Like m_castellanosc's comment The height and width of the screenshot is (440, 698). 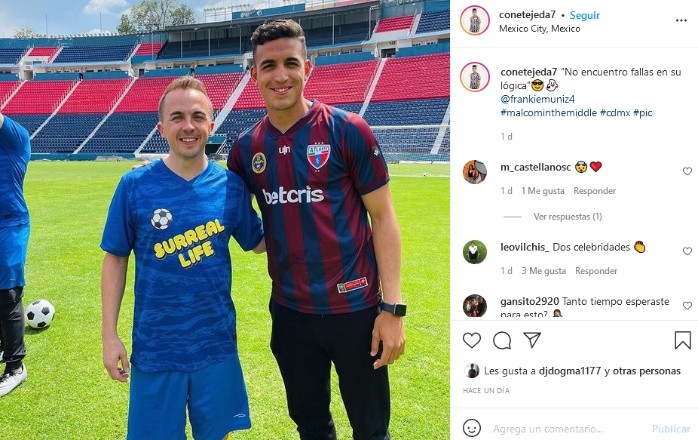click(687, 171)
